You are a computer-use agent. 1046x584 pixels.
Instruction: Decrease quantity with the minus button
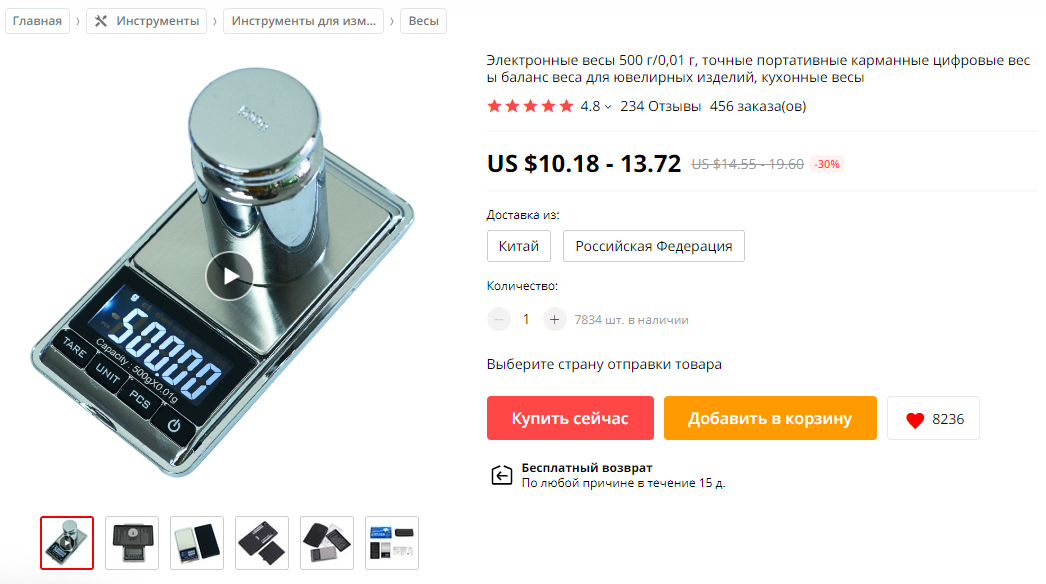tap(498, 320)
